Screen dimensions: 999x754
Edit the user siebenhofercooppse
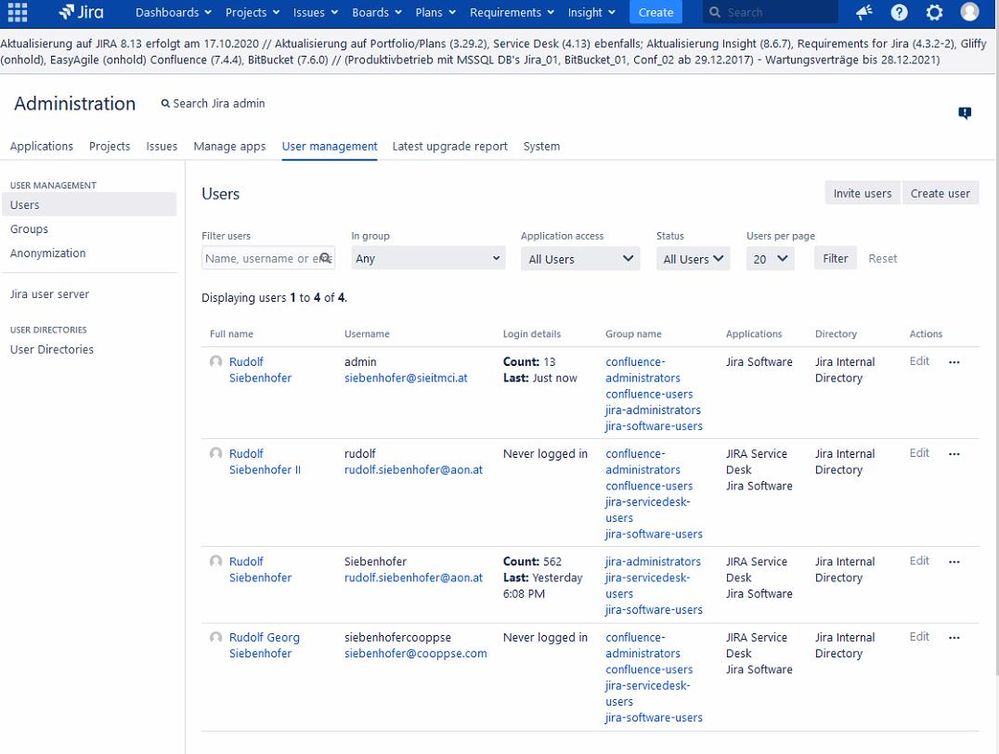(919, 636)
